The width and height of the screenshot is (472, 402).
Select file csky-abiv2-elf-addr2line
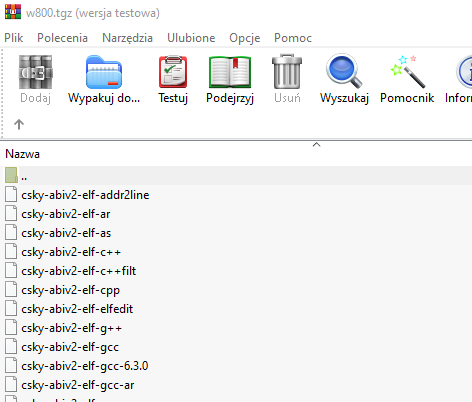85,195
